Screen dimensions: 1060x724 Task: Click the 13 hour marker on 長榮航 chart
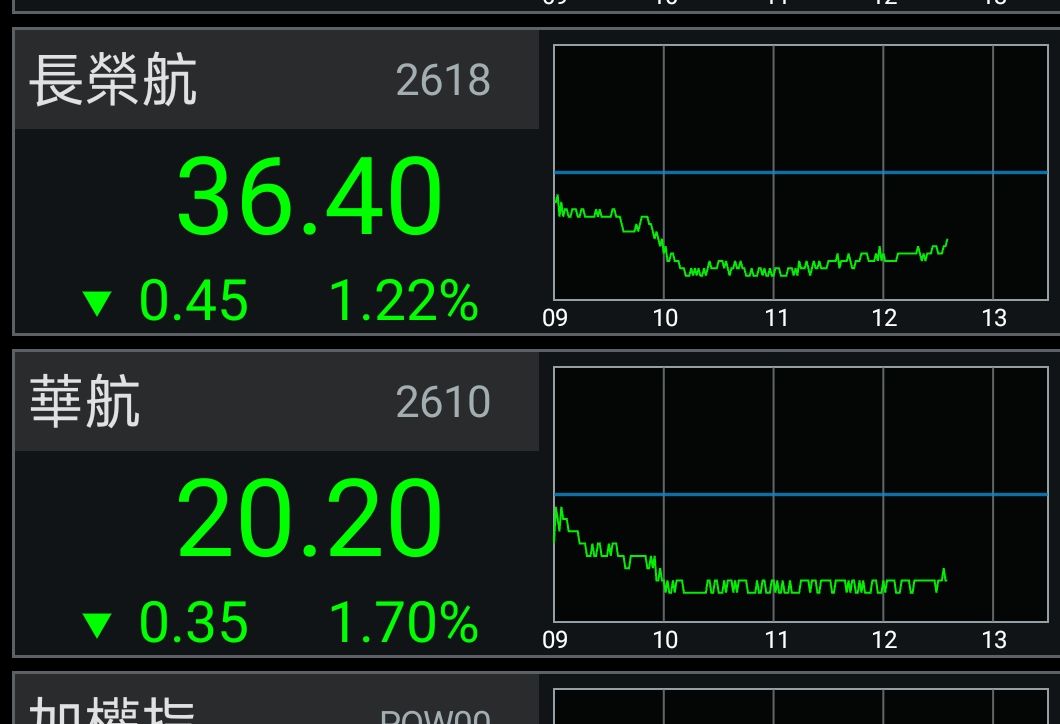[994, 318]
